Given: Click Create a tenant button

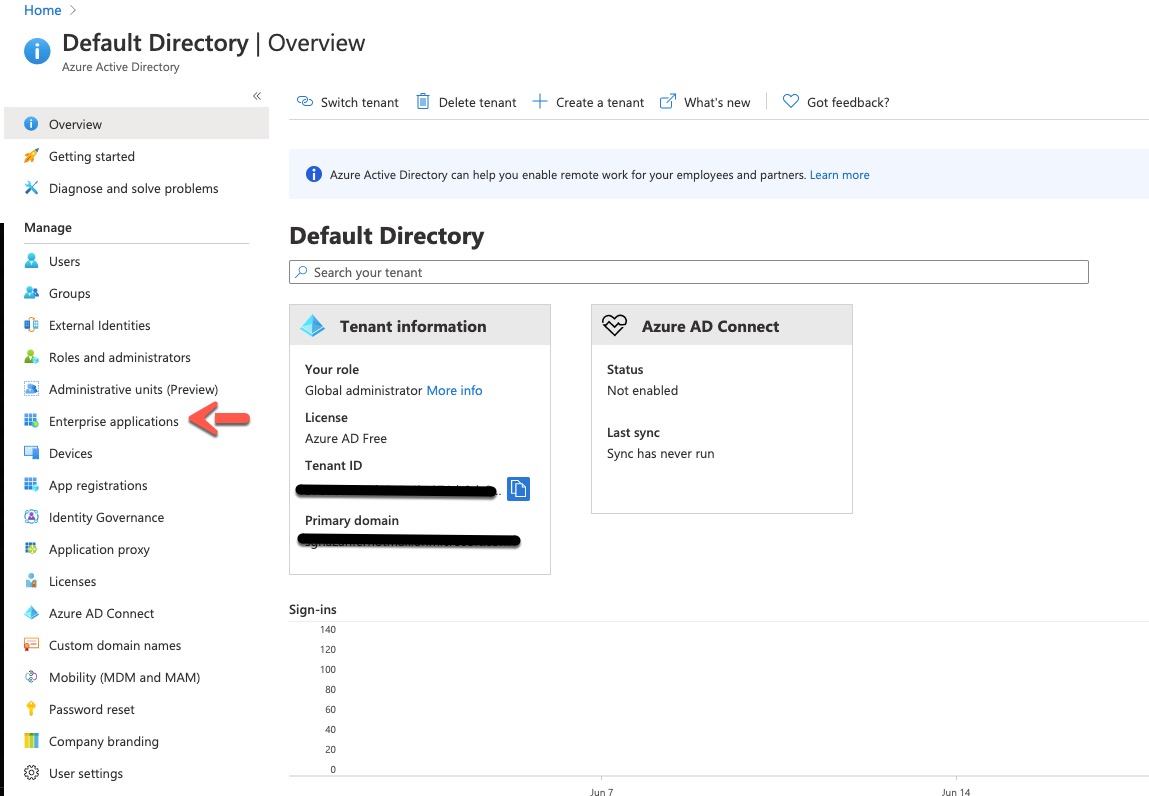Looking at the screenshot, I should pyautogui.click(x=588, y=102).
